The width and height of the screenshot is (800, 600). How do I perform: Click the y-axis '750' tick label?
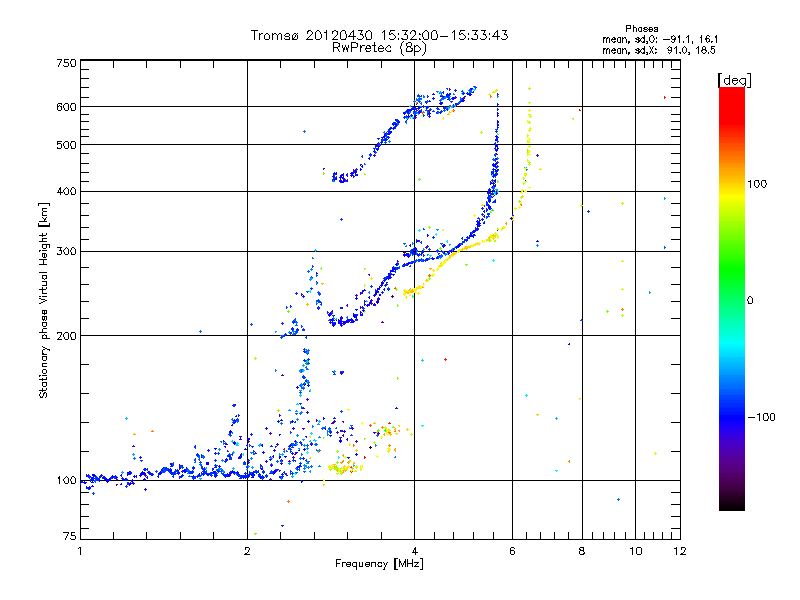click(66, 63)
